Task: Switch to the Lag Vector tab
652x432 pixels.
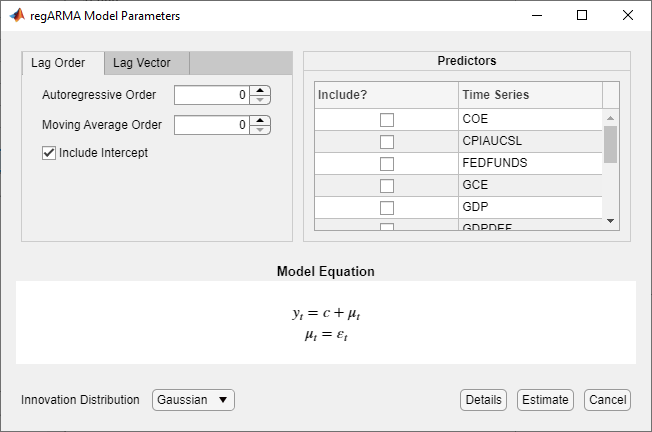Action: [141, 63]
